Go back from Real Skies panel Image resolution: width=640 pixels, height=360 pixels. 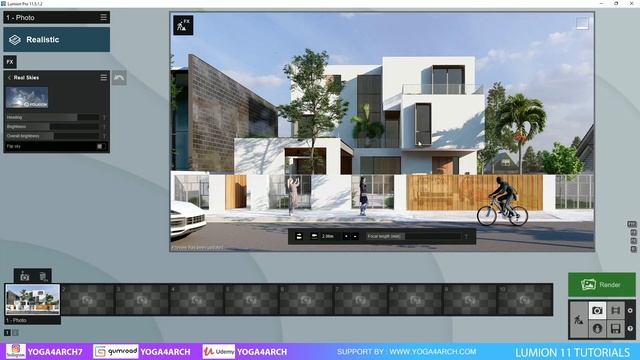tap(9, 78)
